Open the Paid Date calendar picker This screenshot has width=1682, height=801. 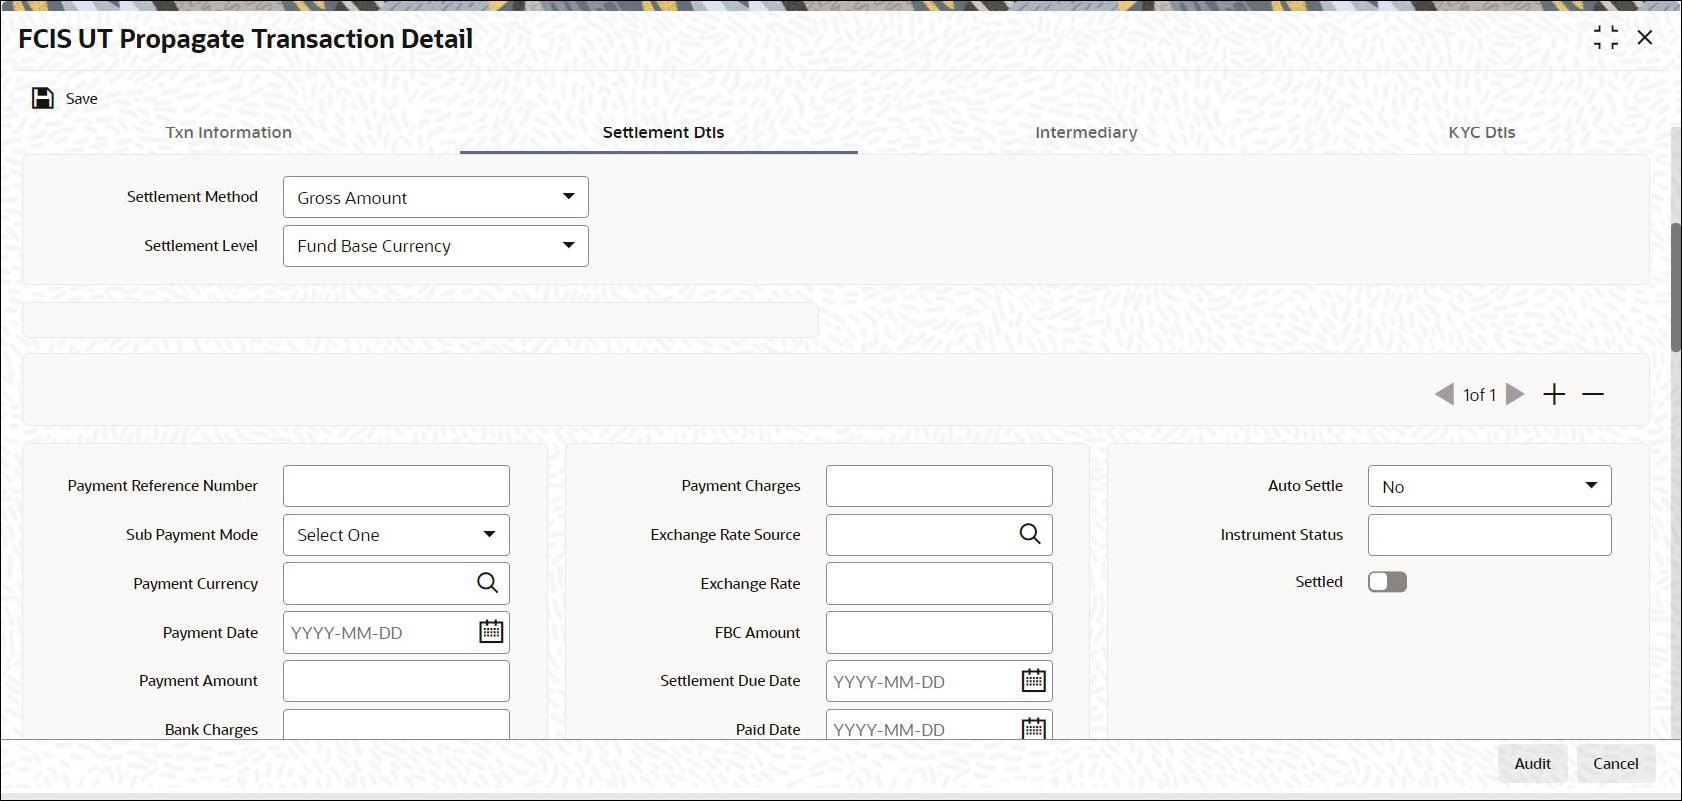pos(1034,728)
